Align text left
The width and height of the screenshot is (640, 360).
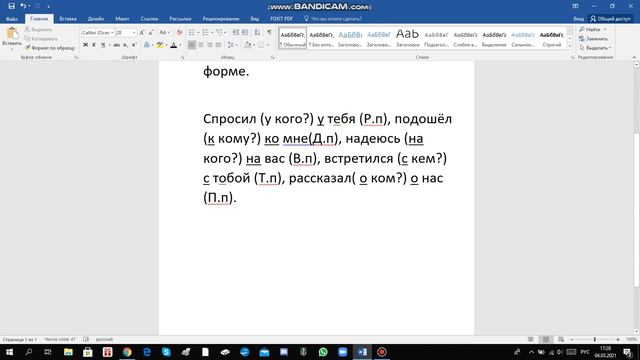(192, 45)
